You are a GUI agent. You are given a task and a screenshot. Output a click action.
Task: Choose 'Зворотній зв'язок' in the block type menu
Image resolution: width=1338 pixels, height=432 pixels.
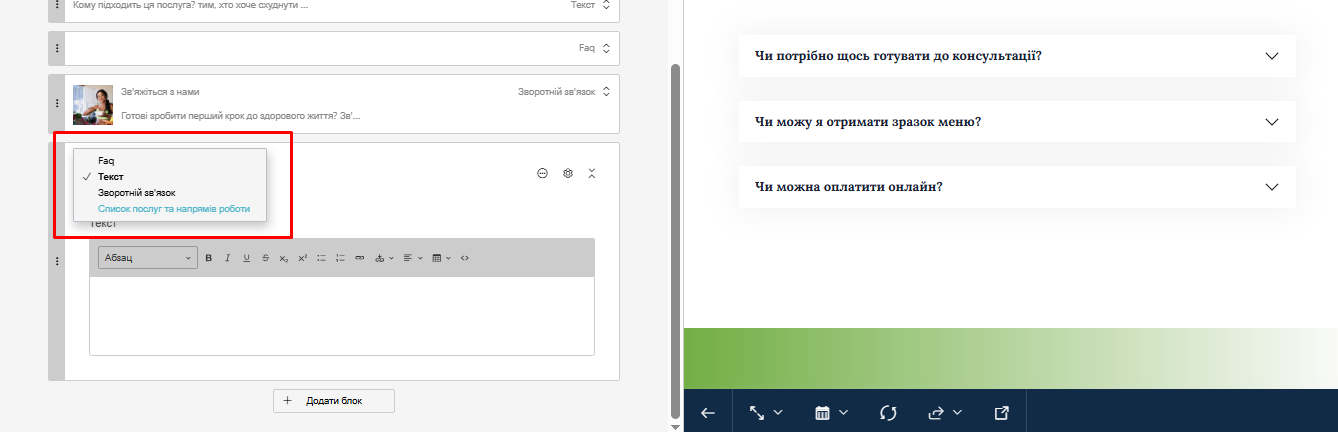pos(136,192)
